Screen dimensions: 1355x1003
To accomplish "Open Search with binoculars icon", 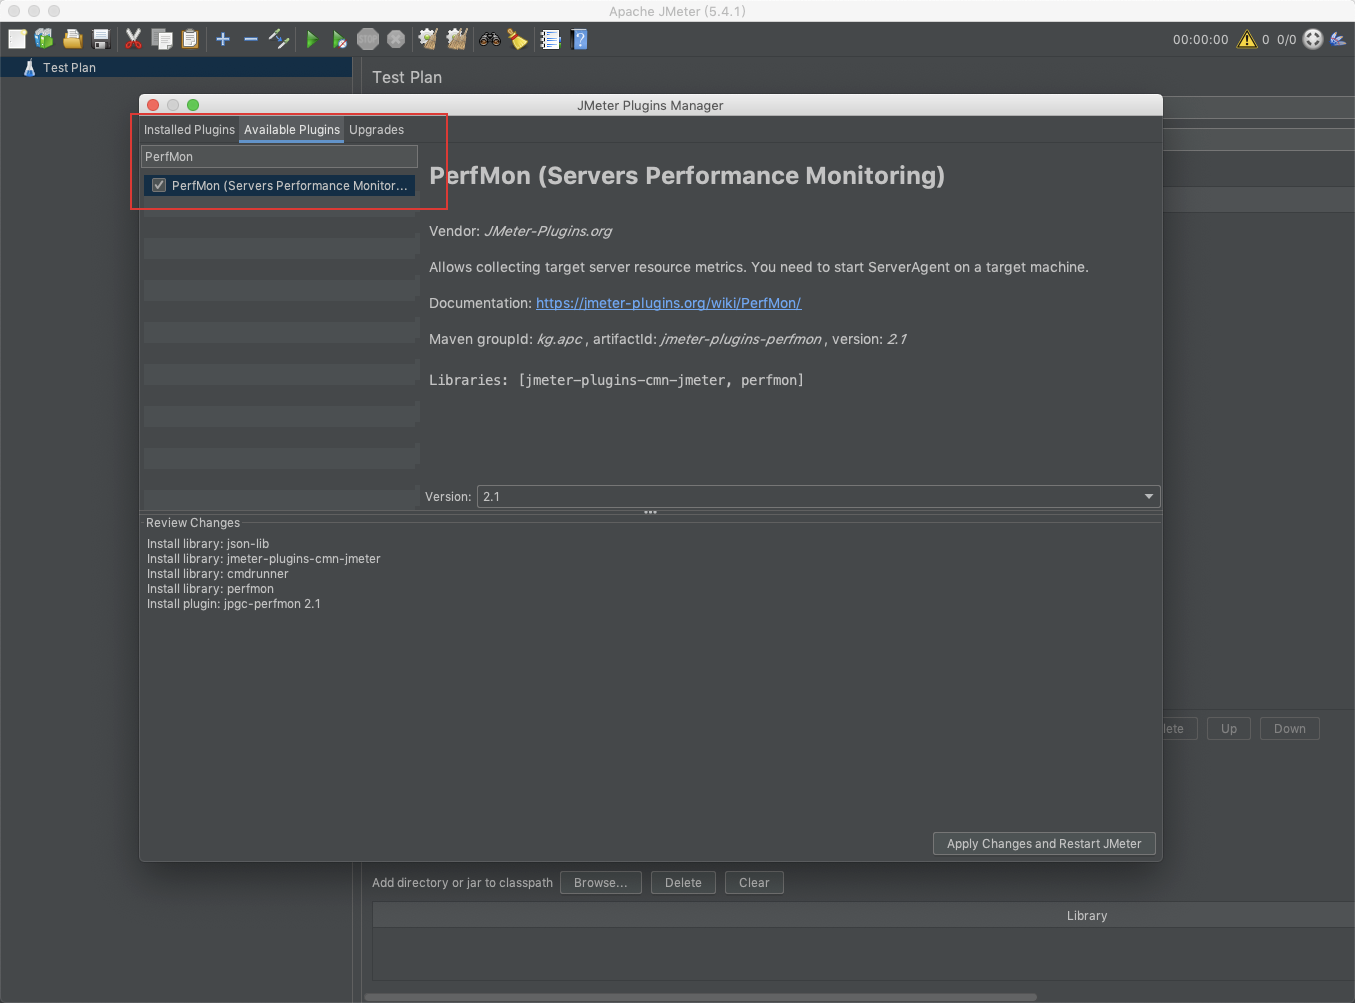I will coord(490,39).
